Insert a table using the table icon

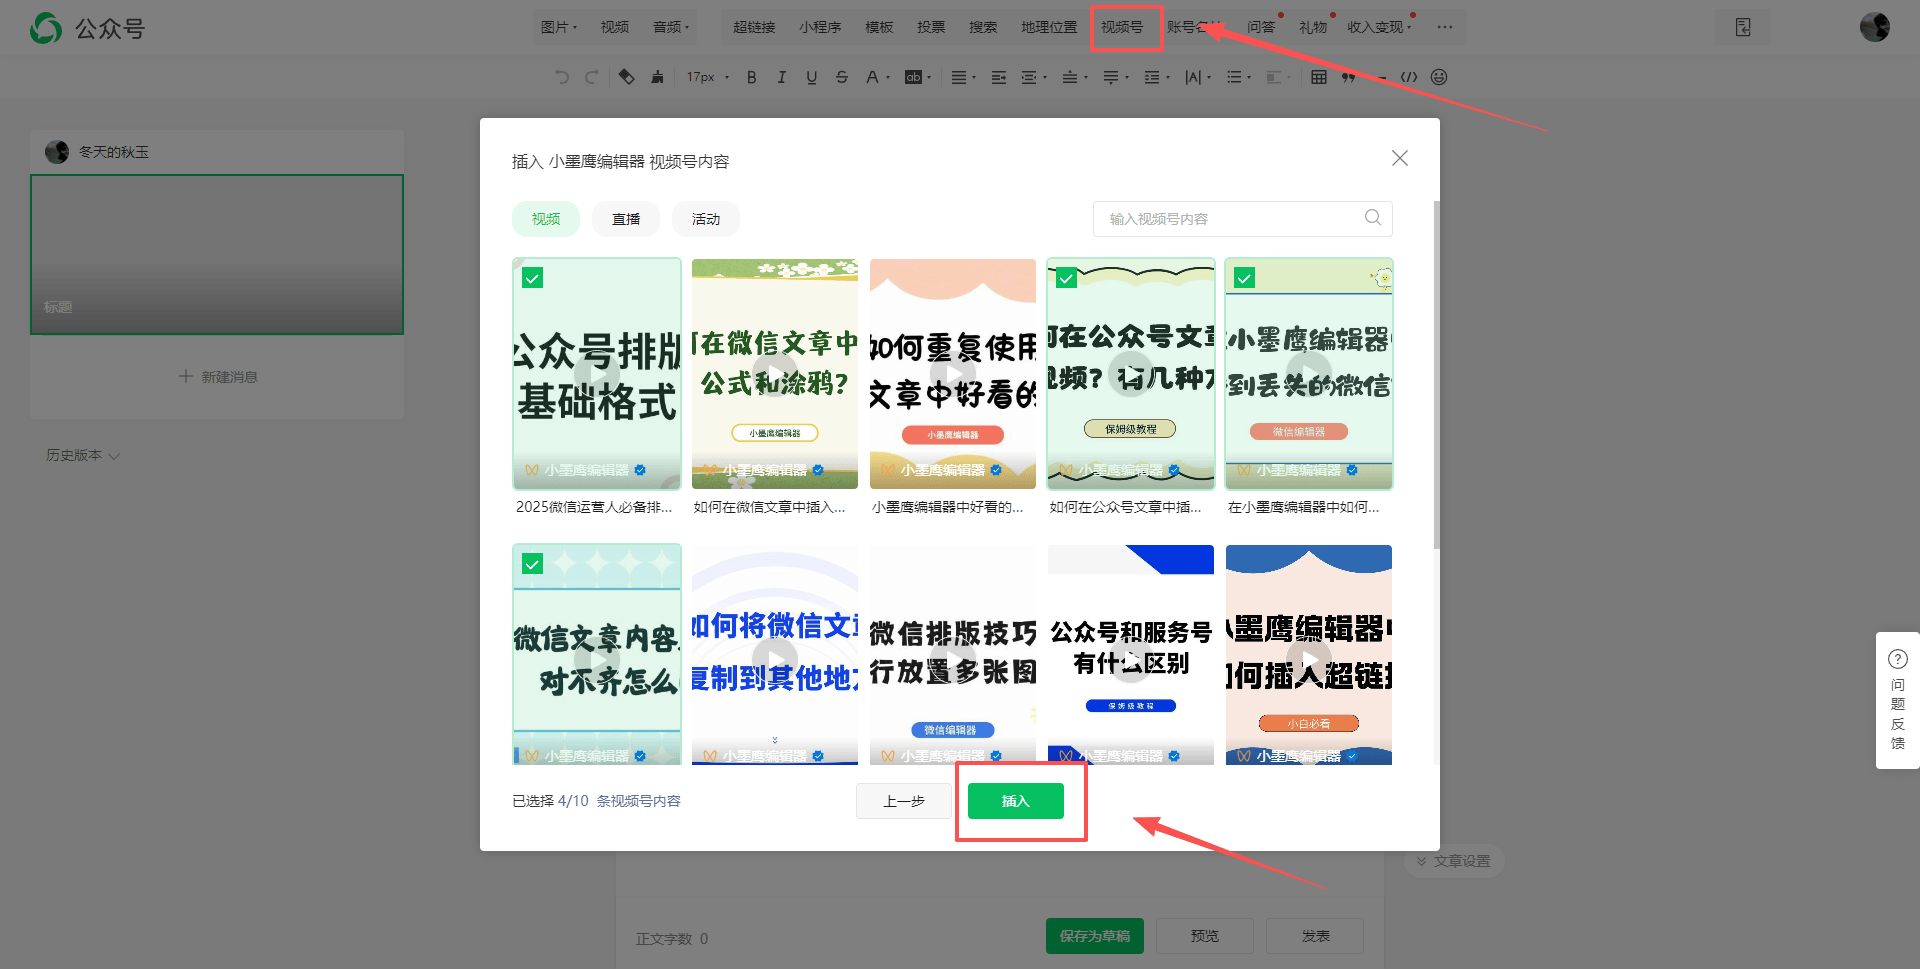click(1318, 77)
